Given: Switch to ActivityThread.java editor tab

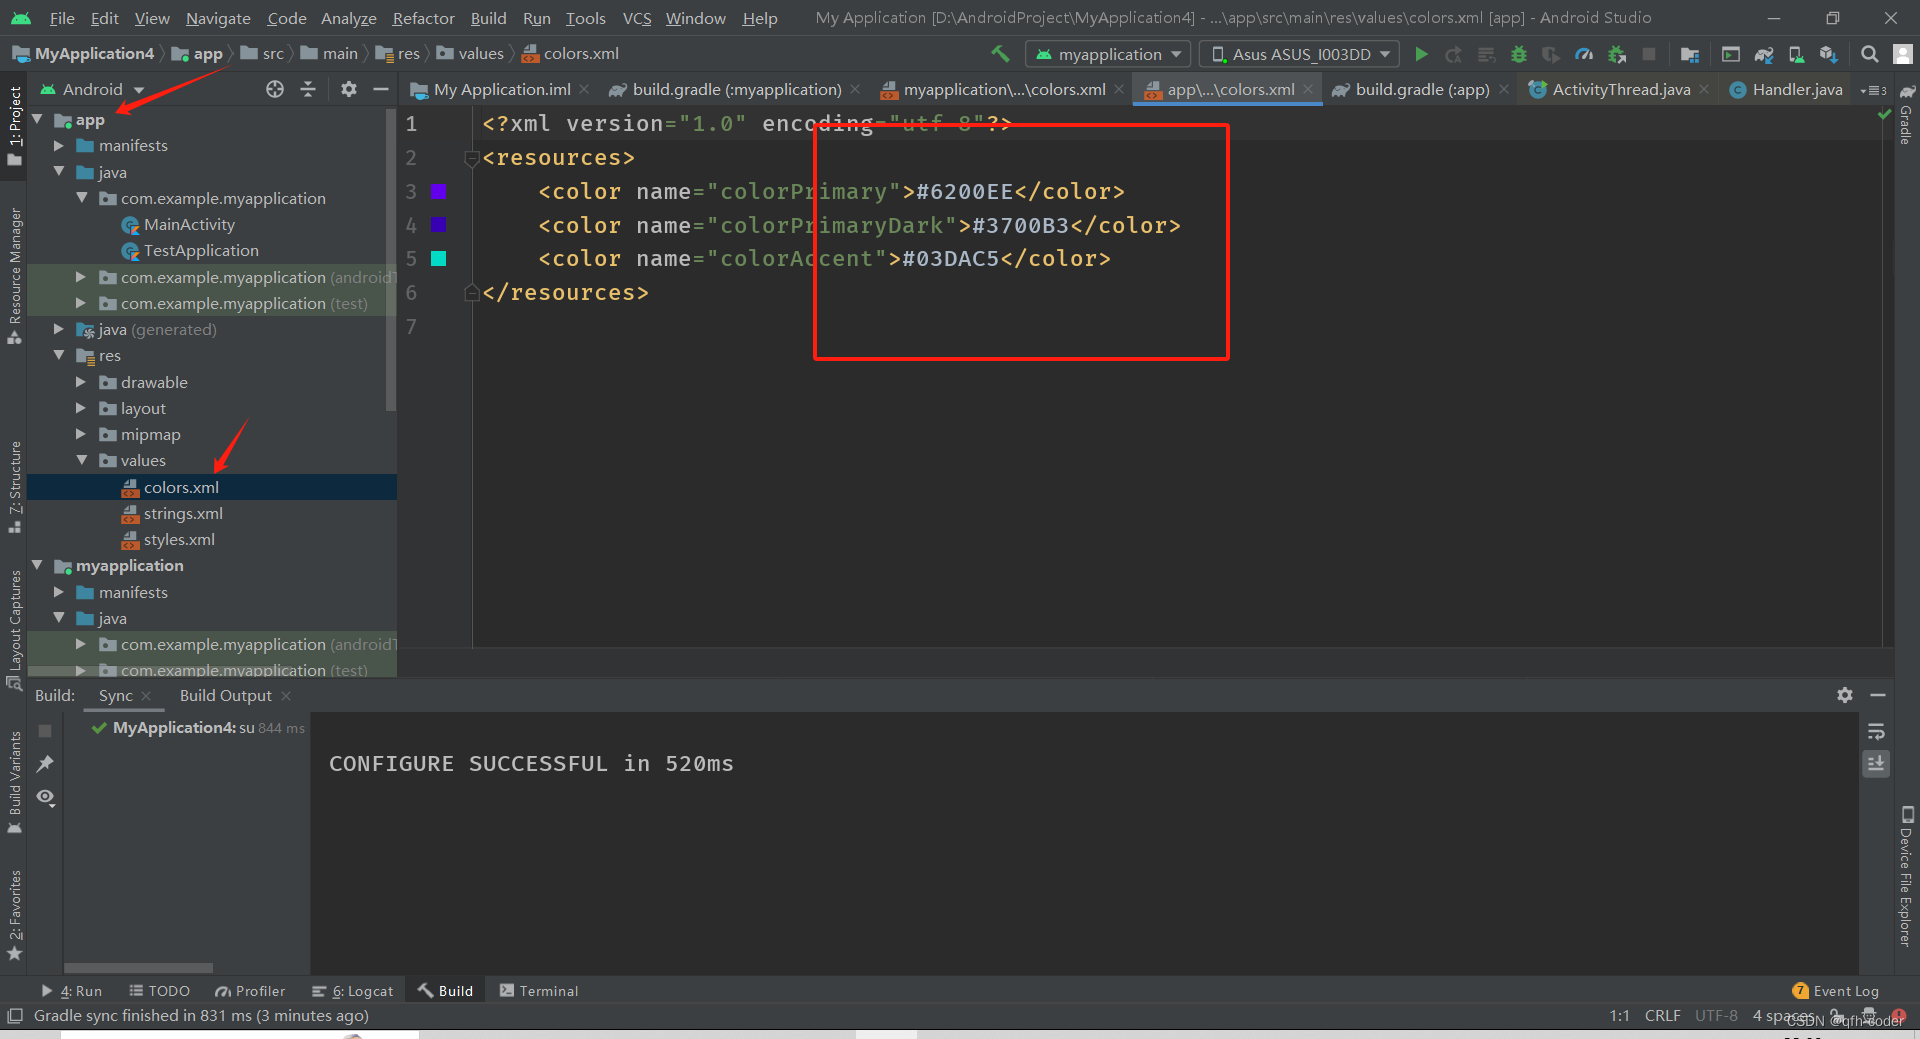Looking at the screenshot, I should 1620,90.
